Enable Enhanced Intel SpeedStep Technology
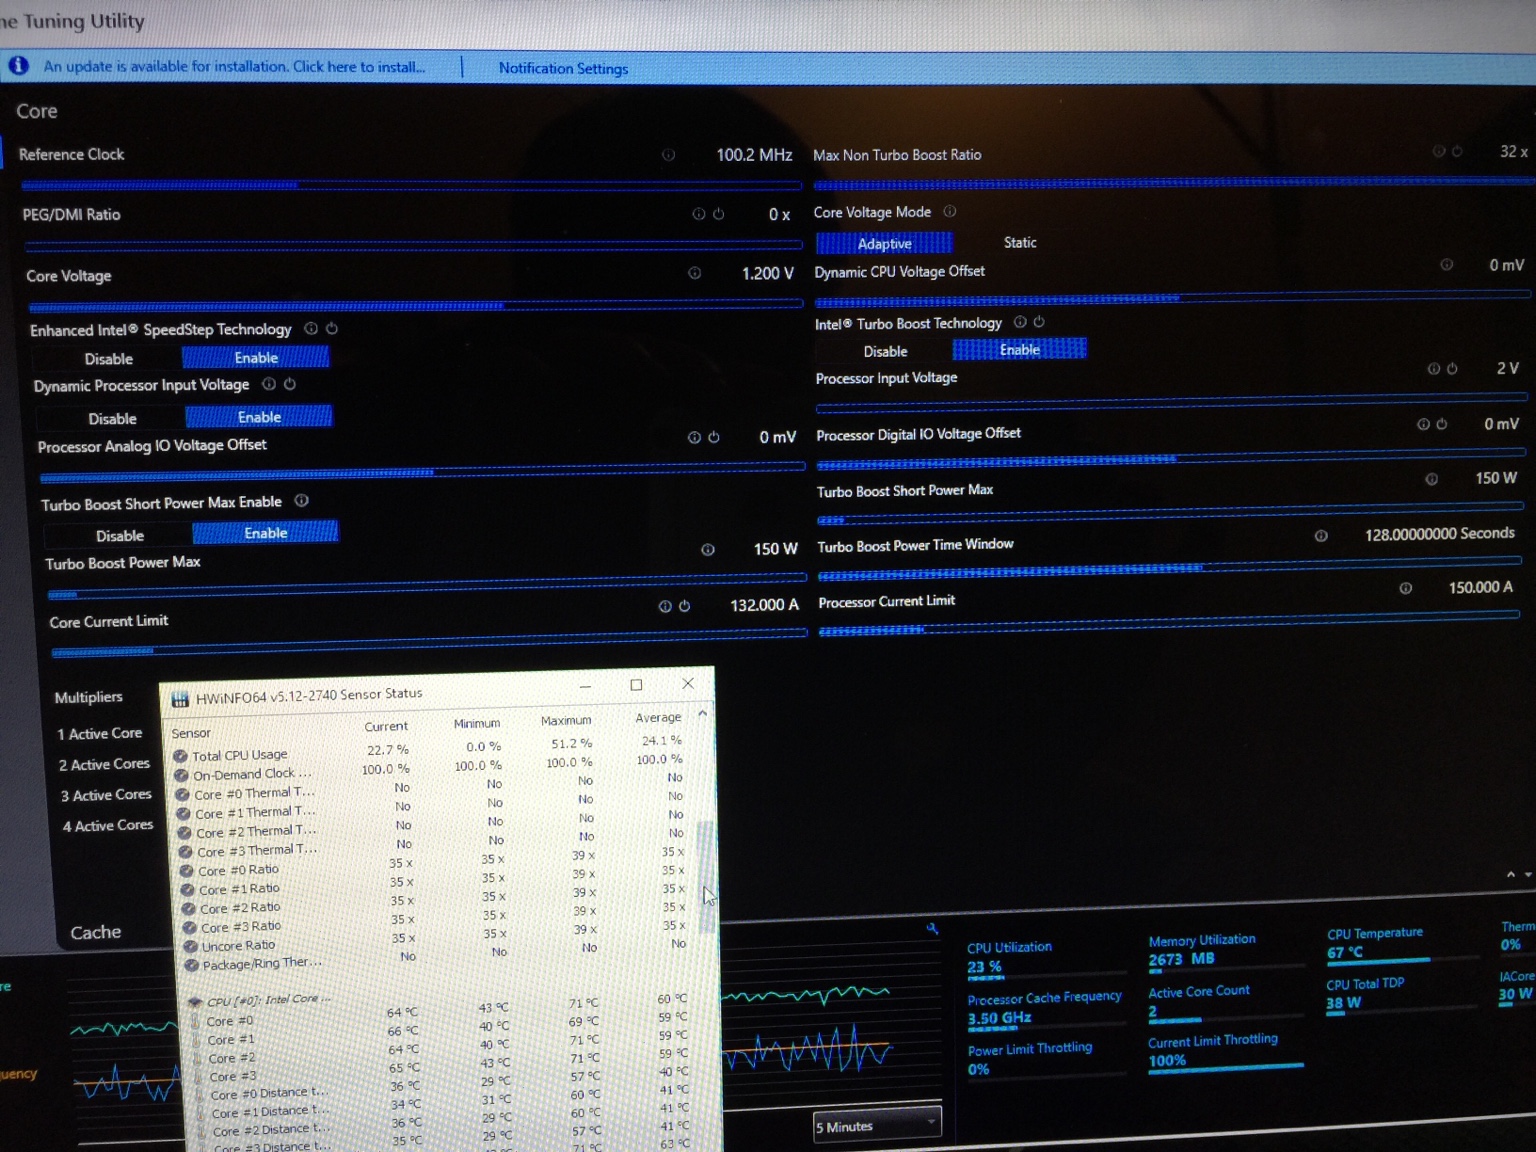 [x=256, y=358]
